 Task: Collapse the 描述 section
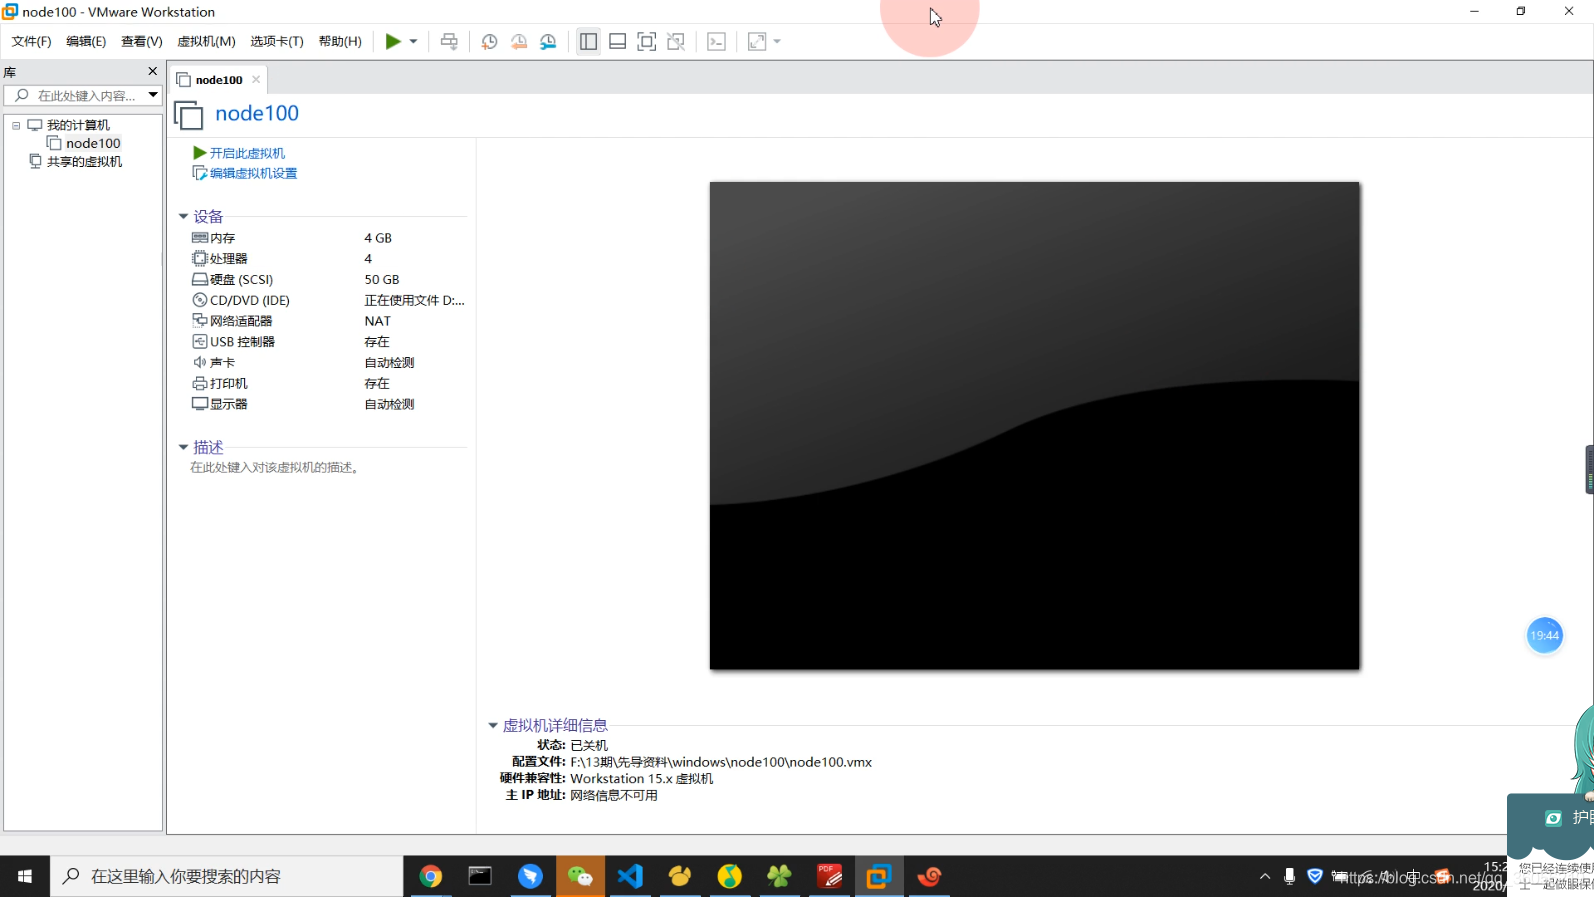pos(183,447)
